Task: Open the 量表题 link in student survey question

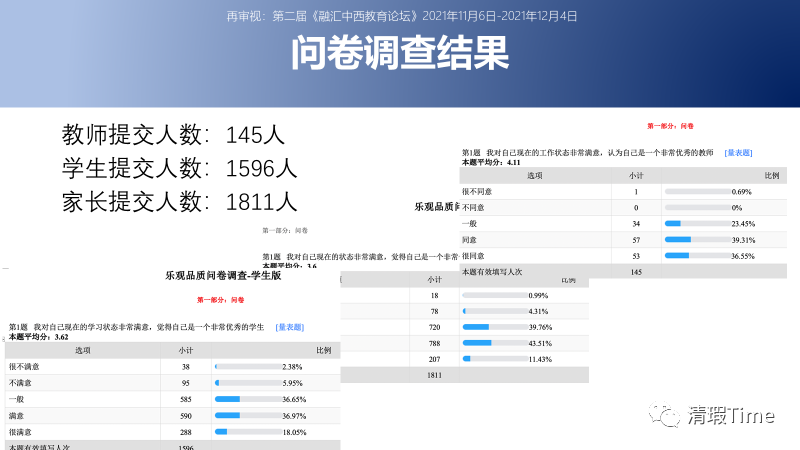Action: click(289, 327)
